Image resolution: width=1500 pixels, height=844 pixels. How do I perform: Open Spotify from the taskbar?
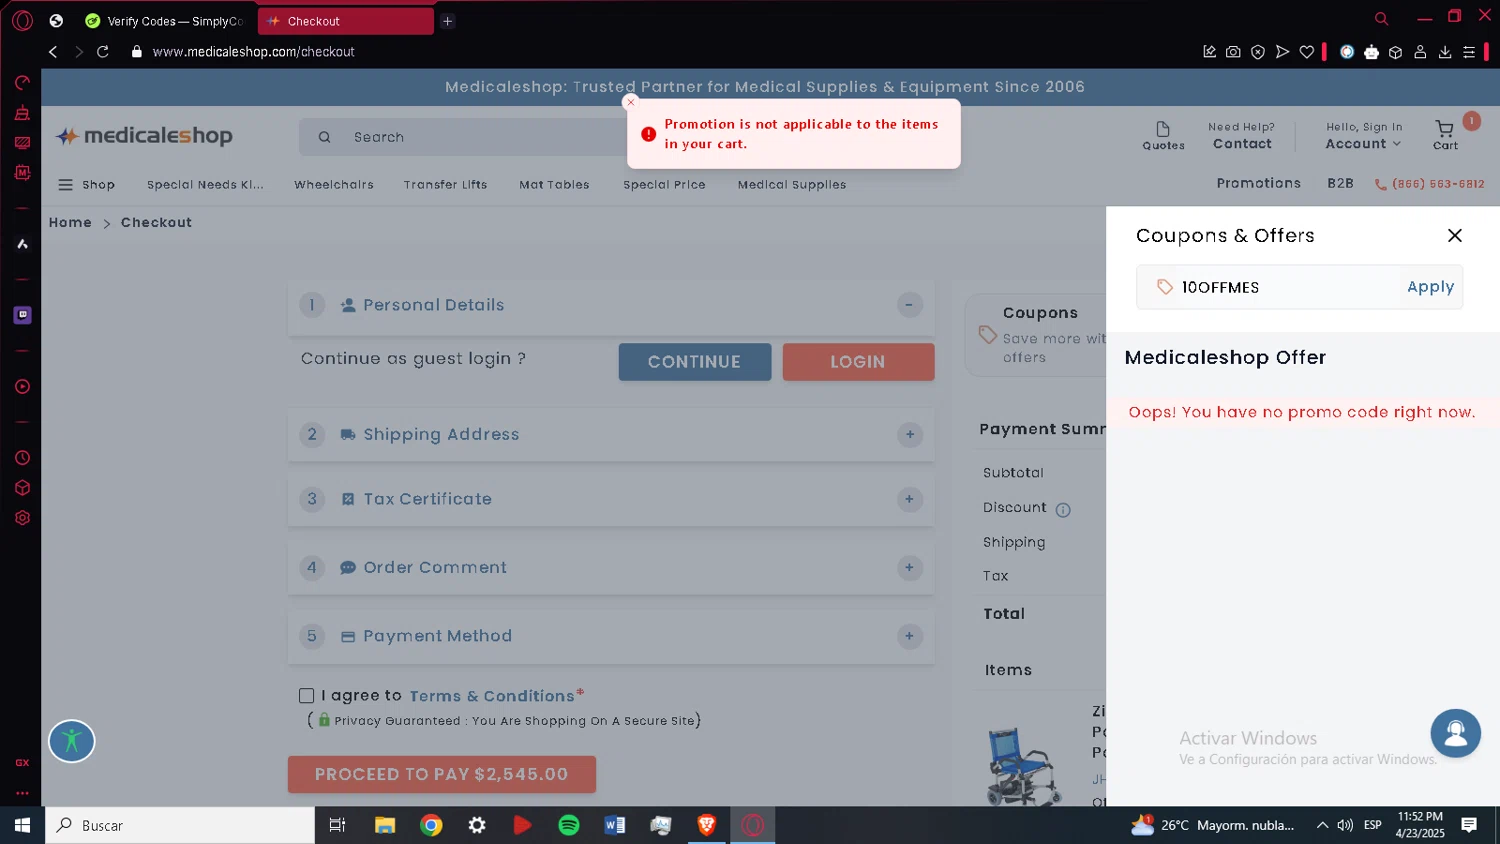point(569,825)
